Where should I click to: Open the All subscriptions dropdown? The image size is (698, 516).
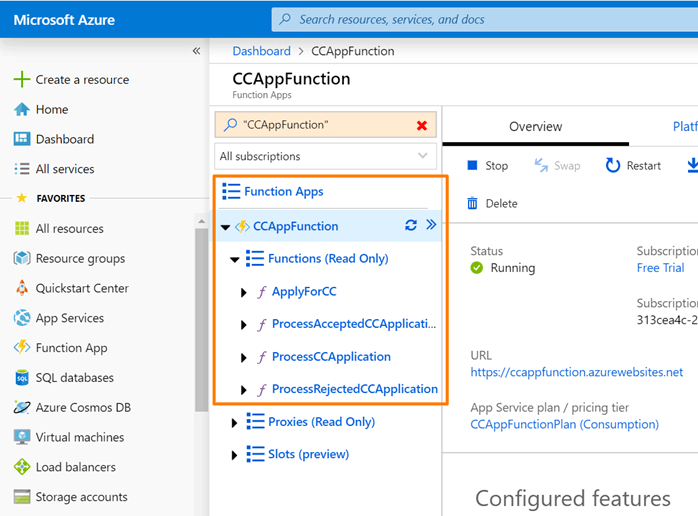(325, 156)
